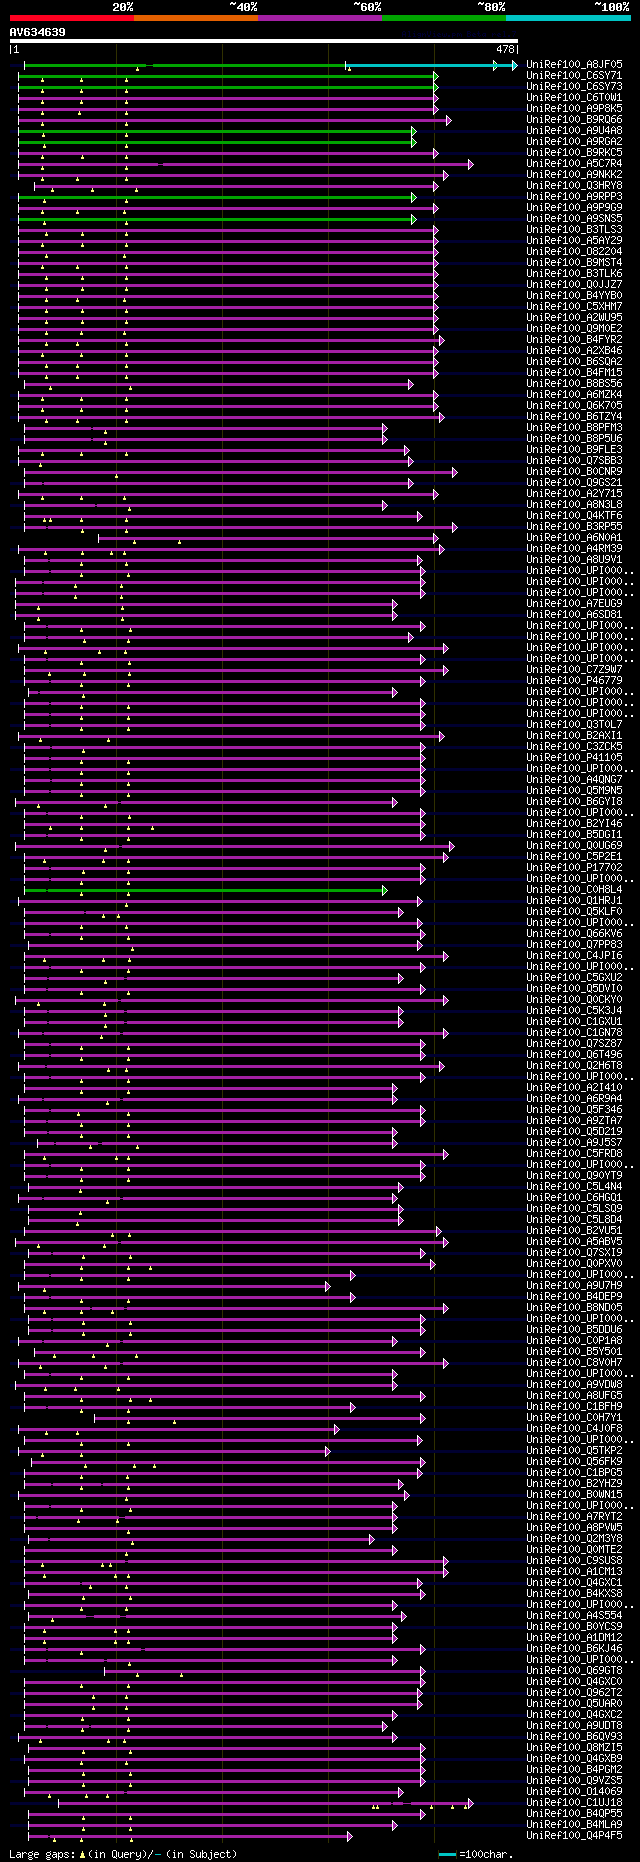Click the purple ~60% identity legend segment

(320, 17)
